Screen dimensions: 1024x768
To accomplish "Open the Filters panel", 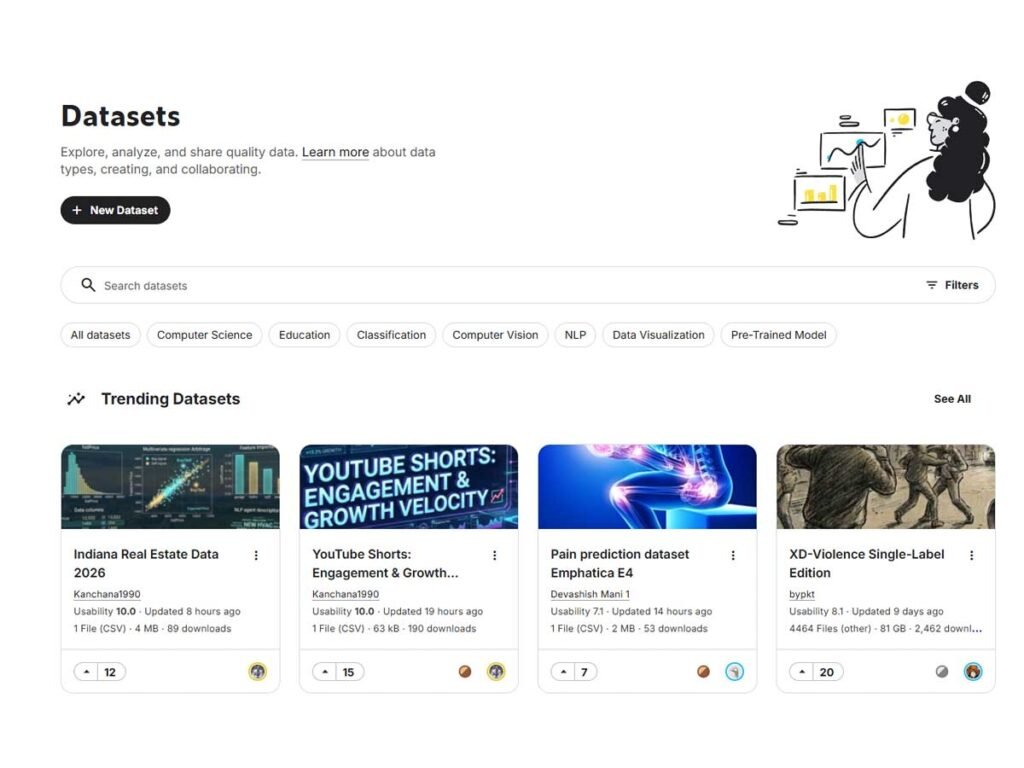I will click(x=951, y=285).
